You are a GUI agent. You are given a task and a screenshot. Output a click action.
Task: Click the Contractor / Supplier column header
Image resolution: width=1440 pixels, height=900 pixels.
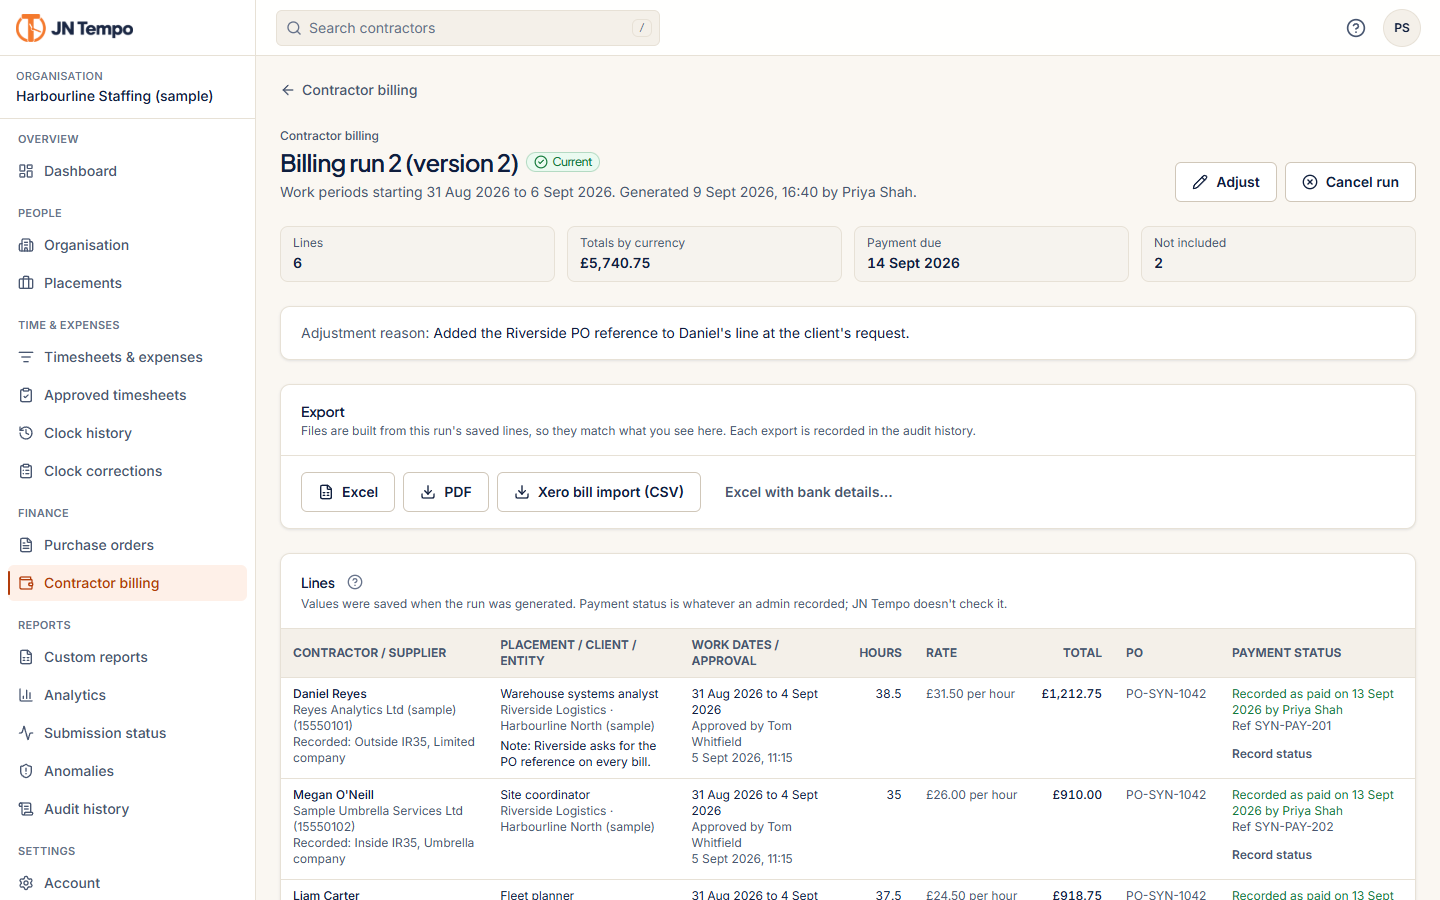370,653
